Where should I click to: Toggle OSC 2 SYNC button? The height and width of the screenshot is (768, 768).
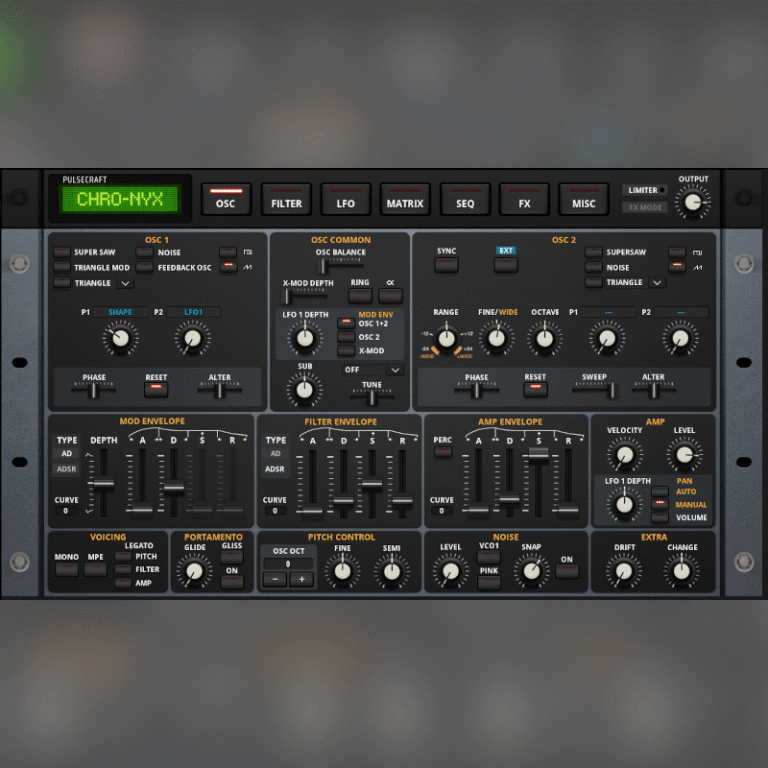(x=446, y=264)
